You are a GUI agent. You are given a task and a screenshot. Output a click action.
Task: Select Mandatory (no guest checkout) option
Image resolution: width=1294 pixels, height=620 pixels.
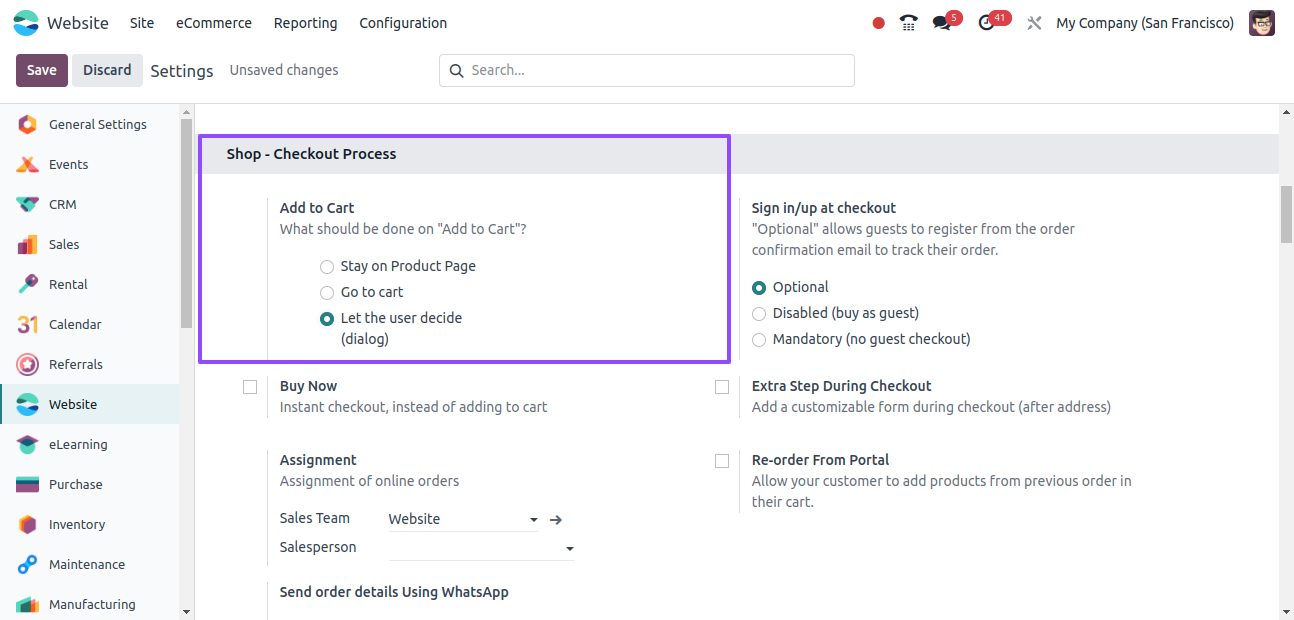tap(759, 340)
